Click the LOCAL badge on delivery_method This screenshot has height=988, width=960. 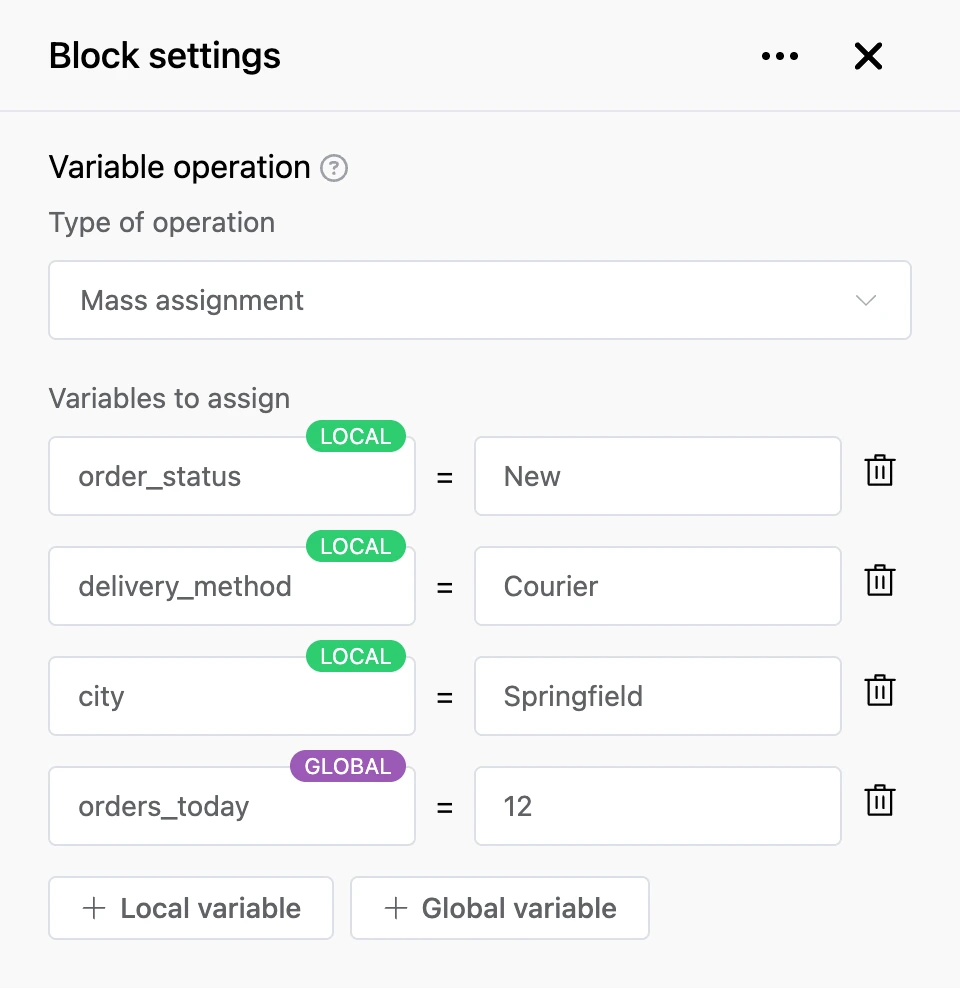(x=356, y=546)
